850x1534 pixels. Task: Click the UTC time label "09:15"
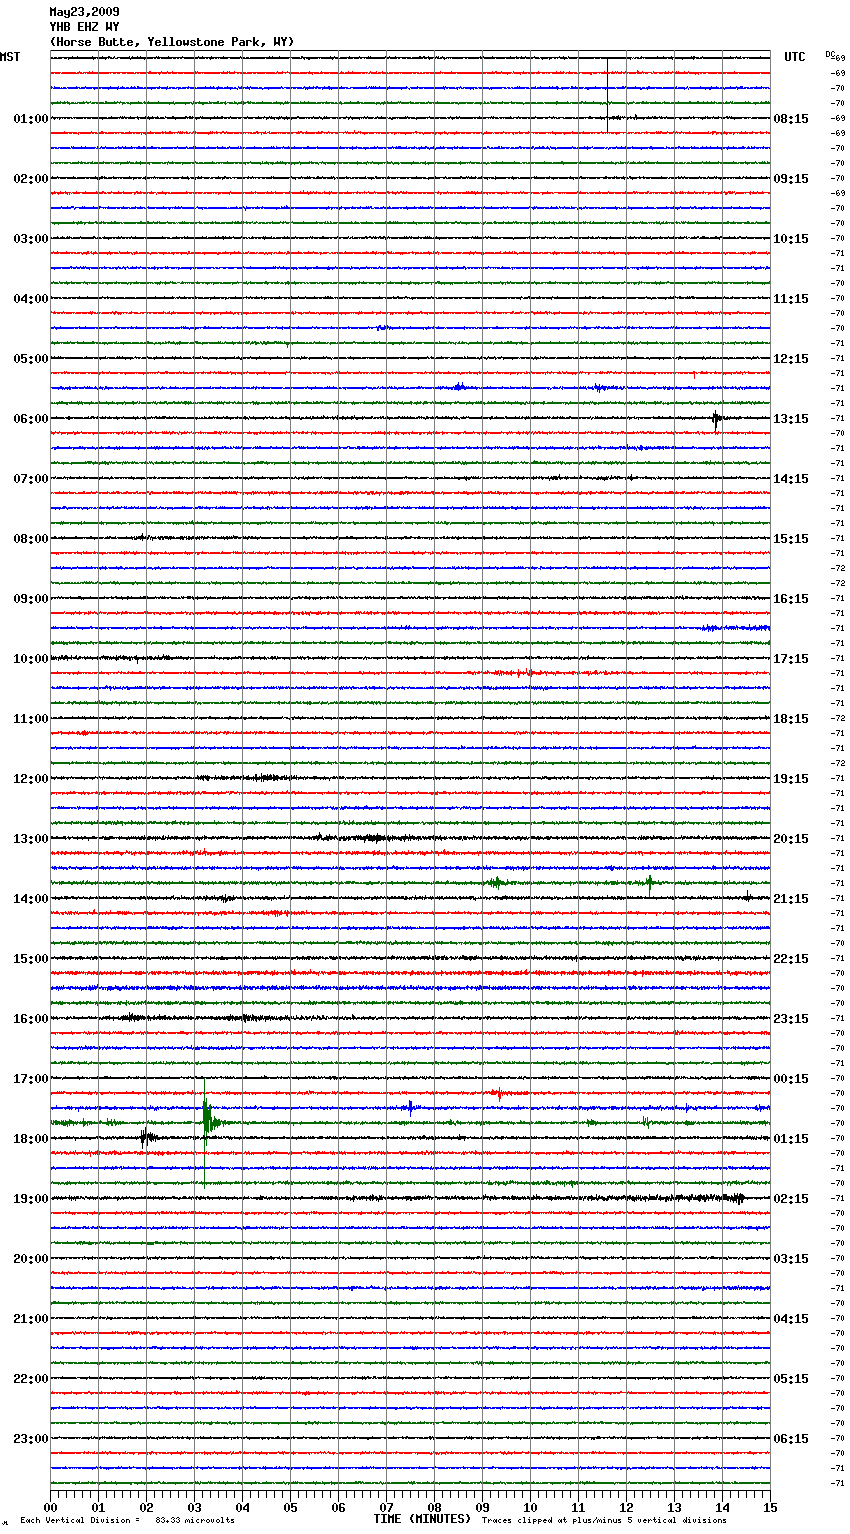pos(791,179)
